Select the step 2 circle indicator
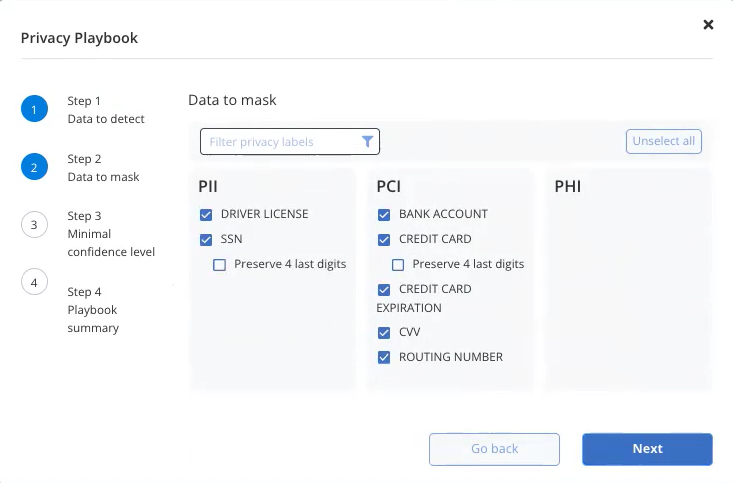The width and height of the screenshot is (733, 483). point(34,167)
